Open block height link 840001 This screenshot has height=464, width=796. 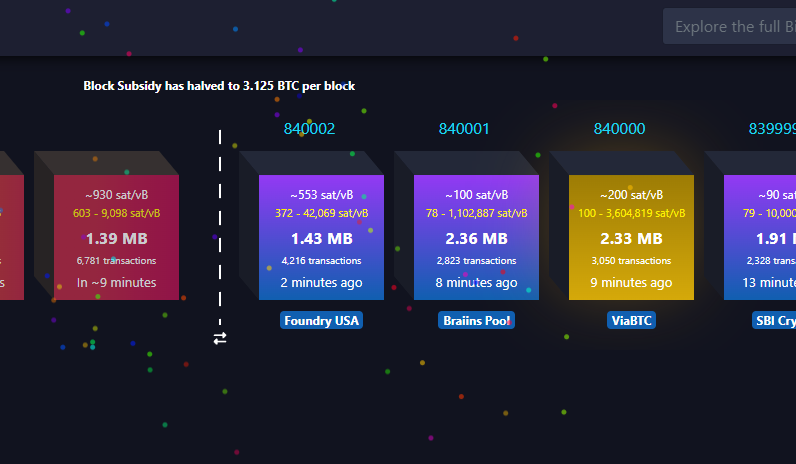pyautogui.click(x=464, y=129)
